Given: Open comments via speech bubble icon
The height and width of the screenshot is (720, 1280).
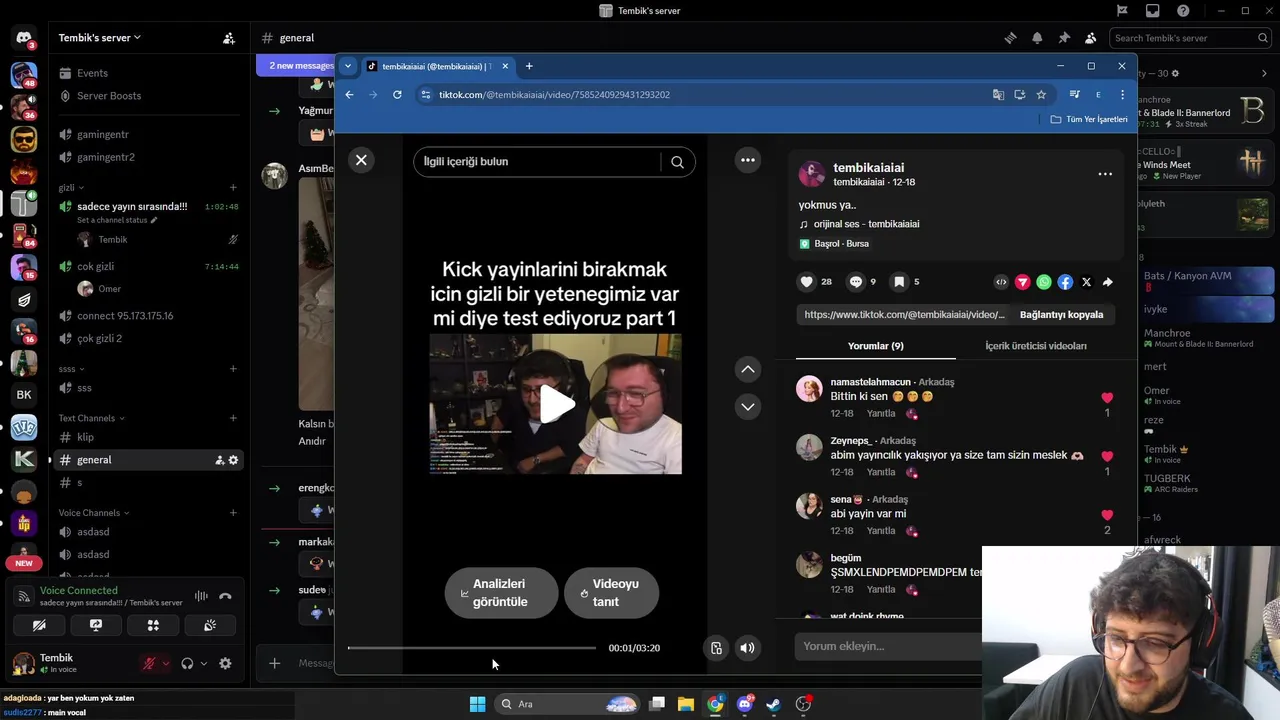Looking at the screenshot, I should [x=856, y=282].
